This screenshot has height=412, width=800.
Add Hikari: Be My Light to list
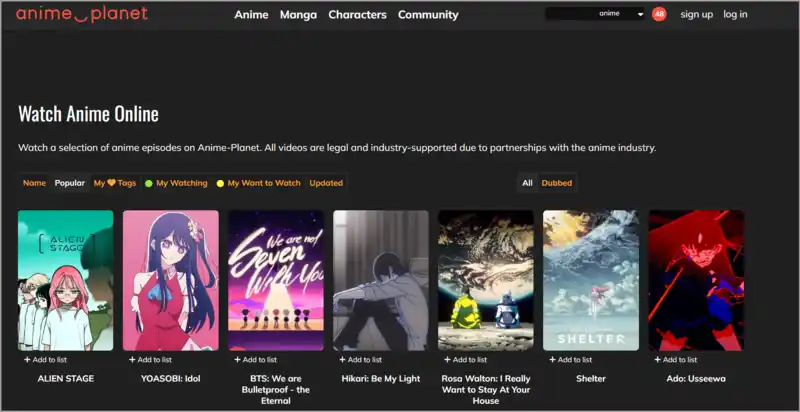click(x=361, y=359)
